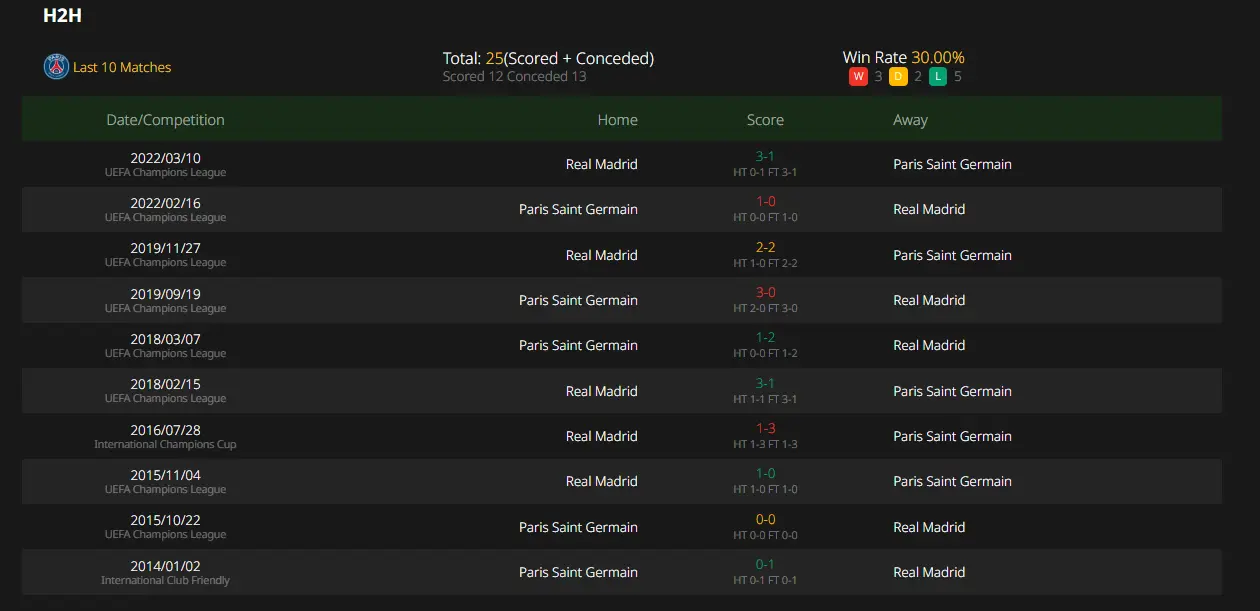Click HT 1-3 FT 1-3 result line
This screenshot has width=1260, height=611.
tap(765, 444)
